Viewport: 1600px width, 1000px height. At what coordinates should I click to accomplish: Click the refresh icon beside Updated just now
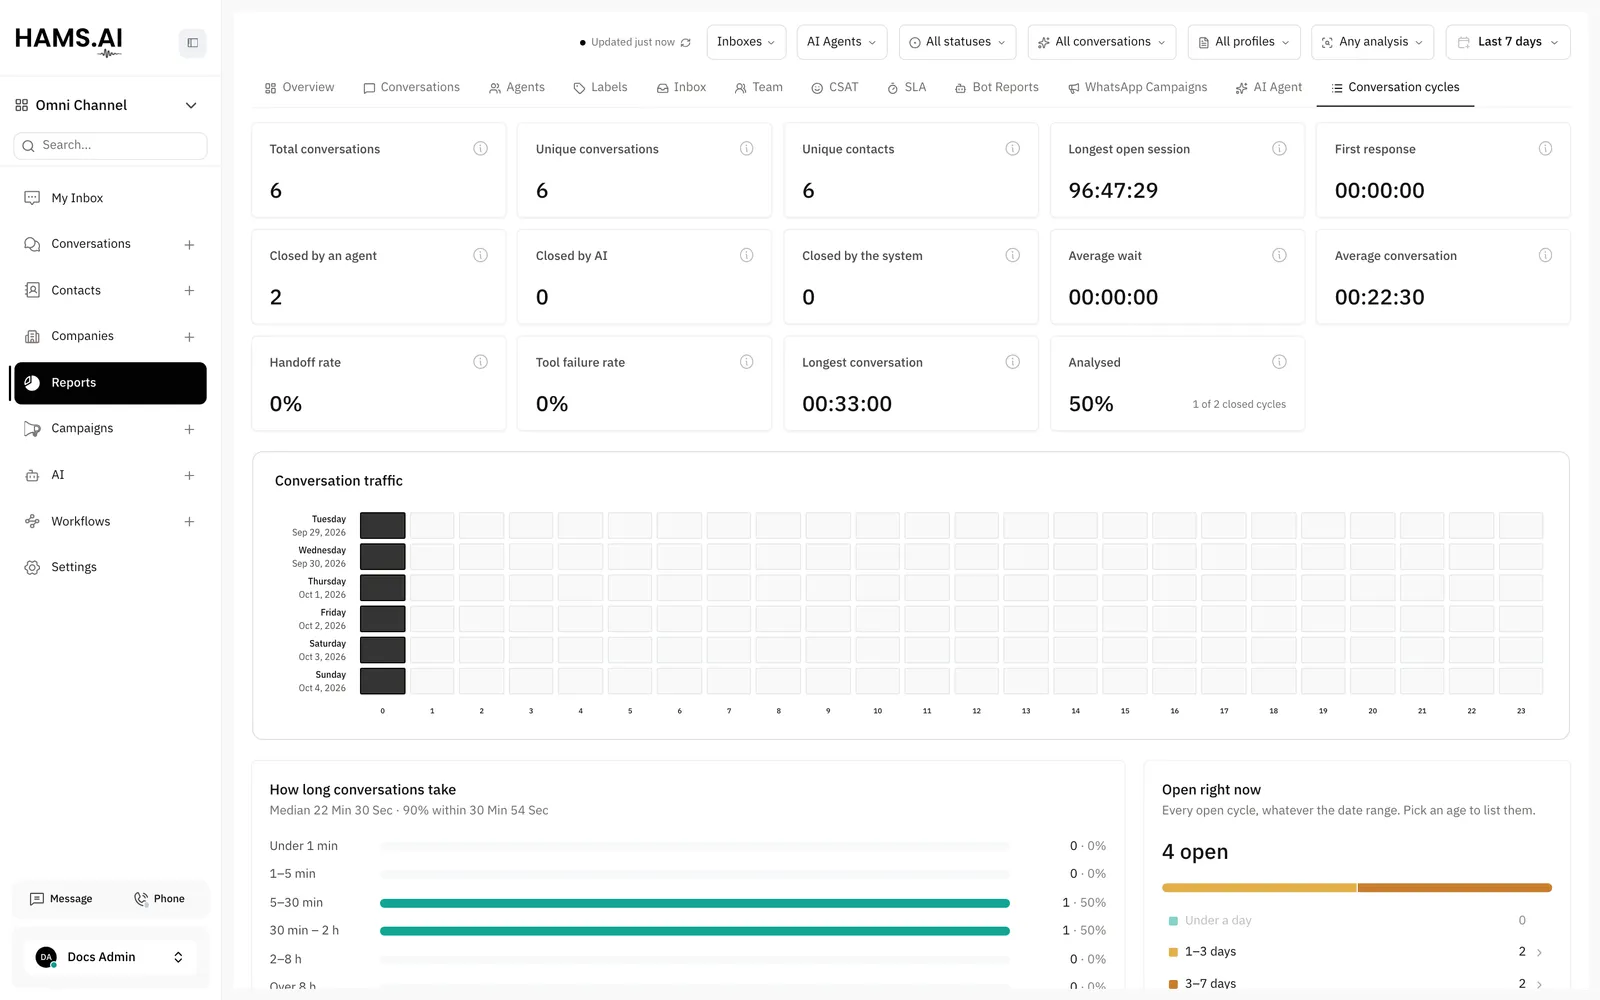(x=685, y=42)
